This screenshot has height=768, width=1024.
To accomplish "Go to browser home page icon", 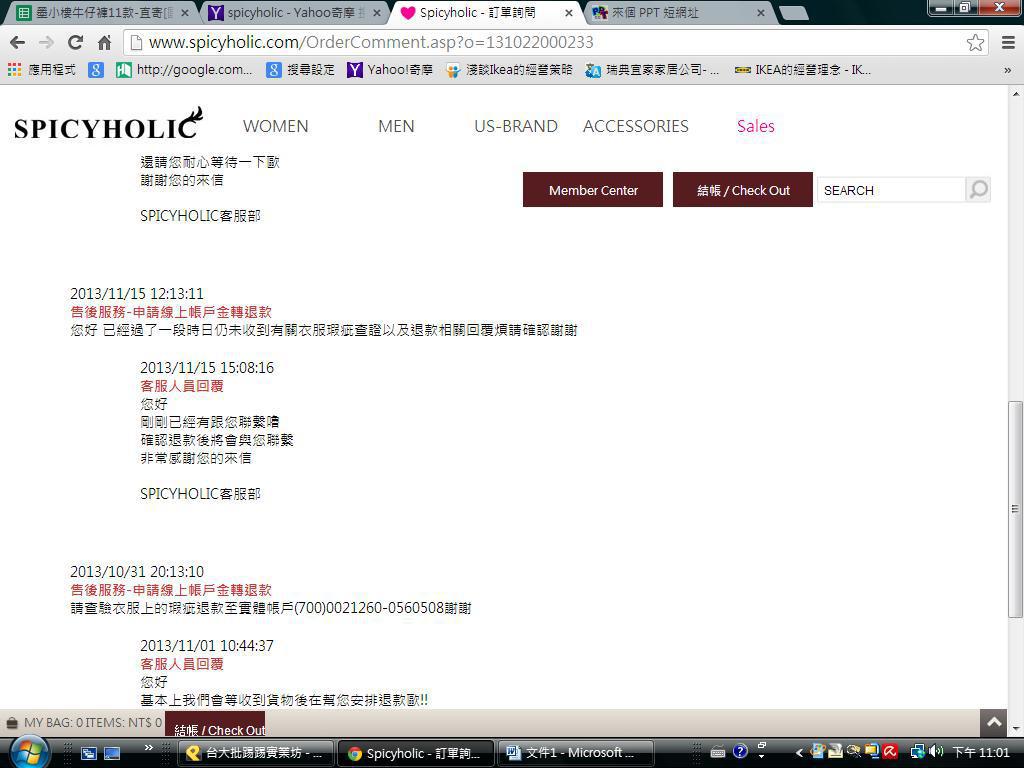I will tap(104, 42).
